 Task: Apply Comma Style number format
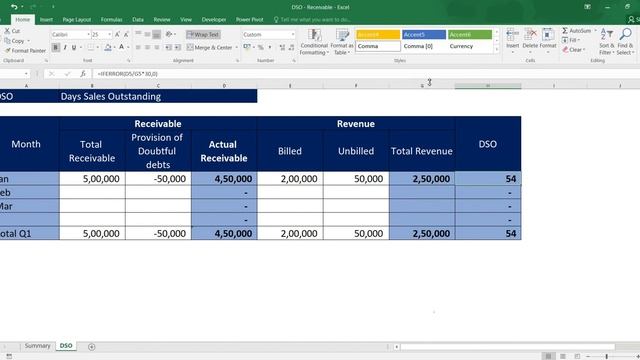coord(270,48)
